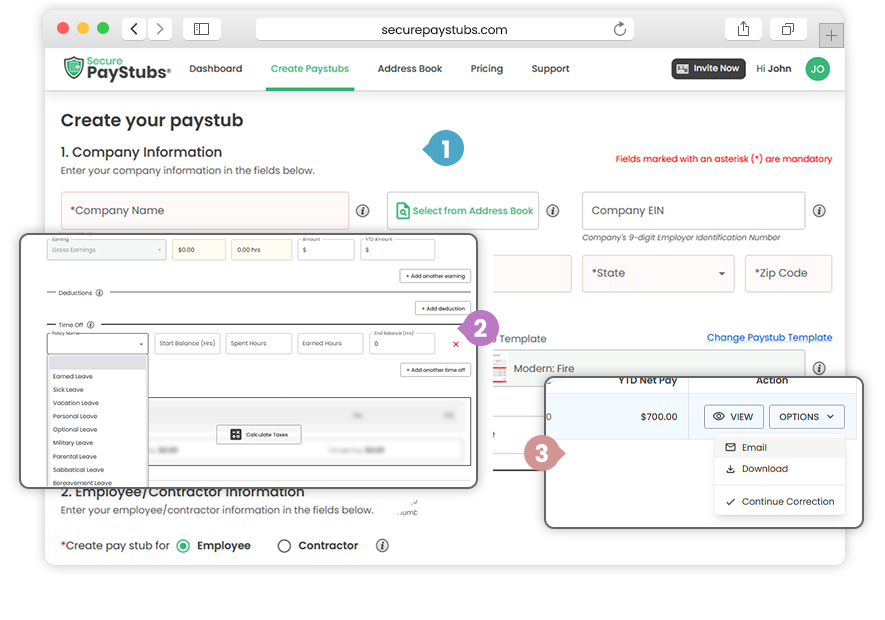Click the browser back arrow

[134, 29]
